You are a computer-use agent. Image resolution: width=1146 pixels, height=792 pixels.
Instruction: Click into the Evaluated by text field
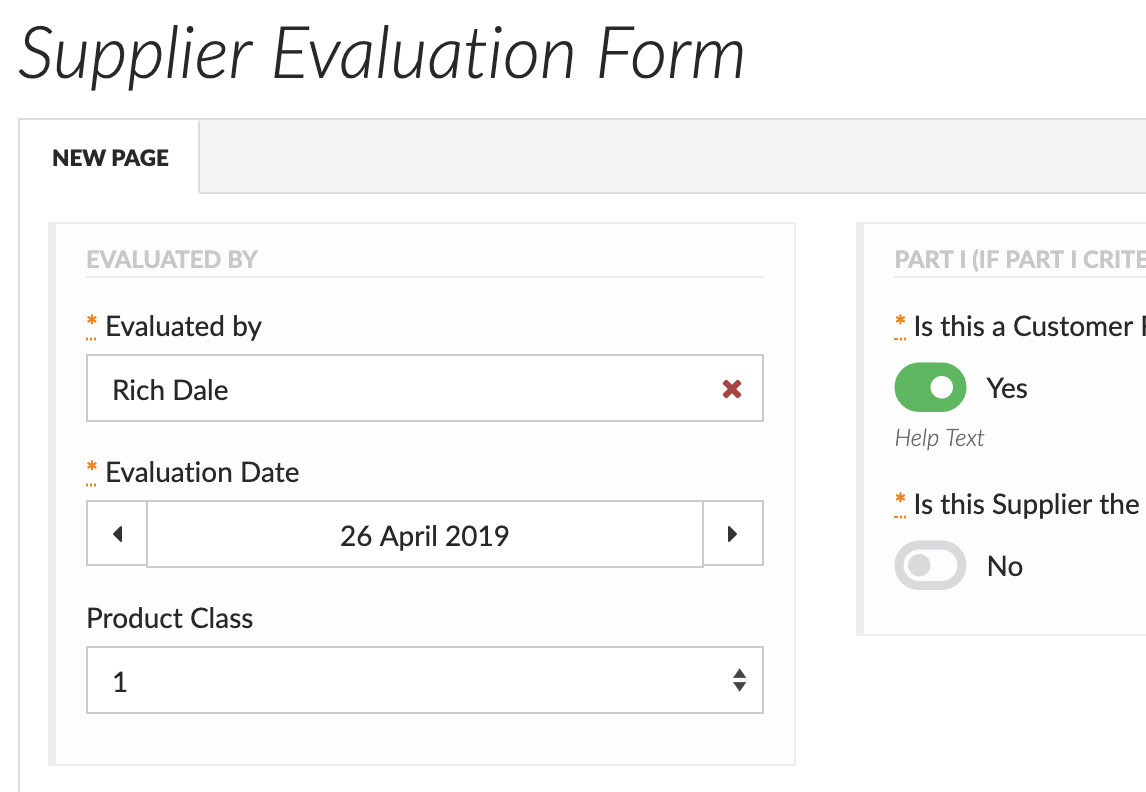tap(400, 389)
